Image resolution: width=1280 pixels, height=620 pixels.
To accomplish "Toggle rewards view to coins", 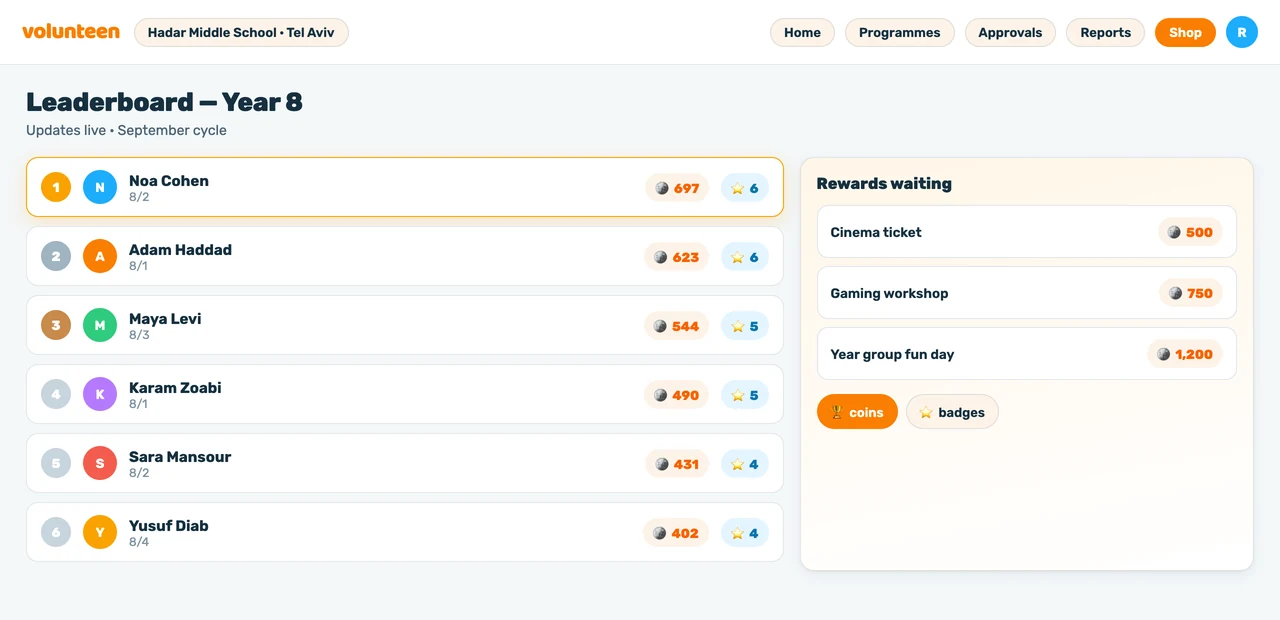I will [x=857, y=412].
